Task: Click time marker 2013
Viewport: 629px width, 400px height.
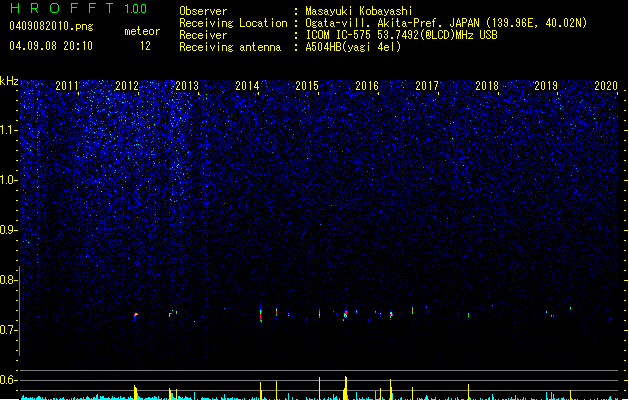Action: coord(187,86)
